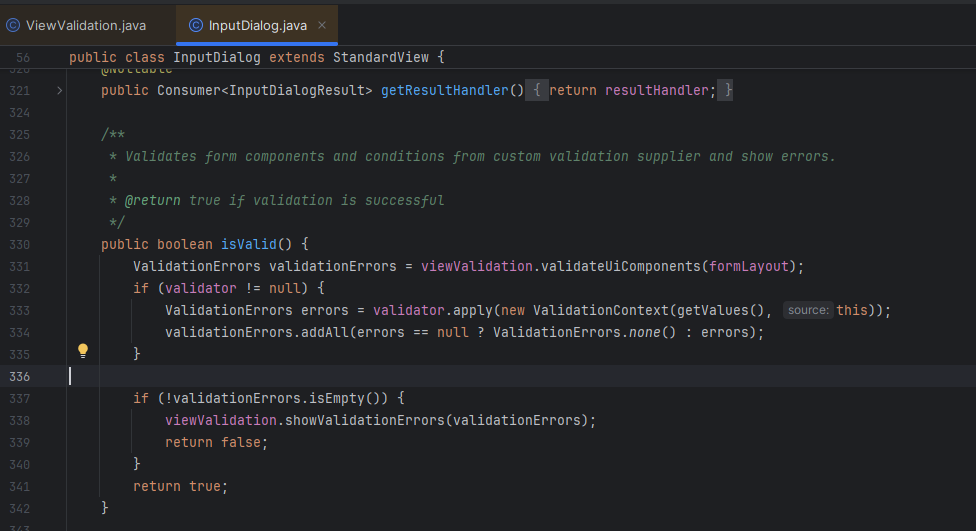
Task: Click the '@return' Javadoc tag
Action: pyautogui.click(x=152, y=200)
